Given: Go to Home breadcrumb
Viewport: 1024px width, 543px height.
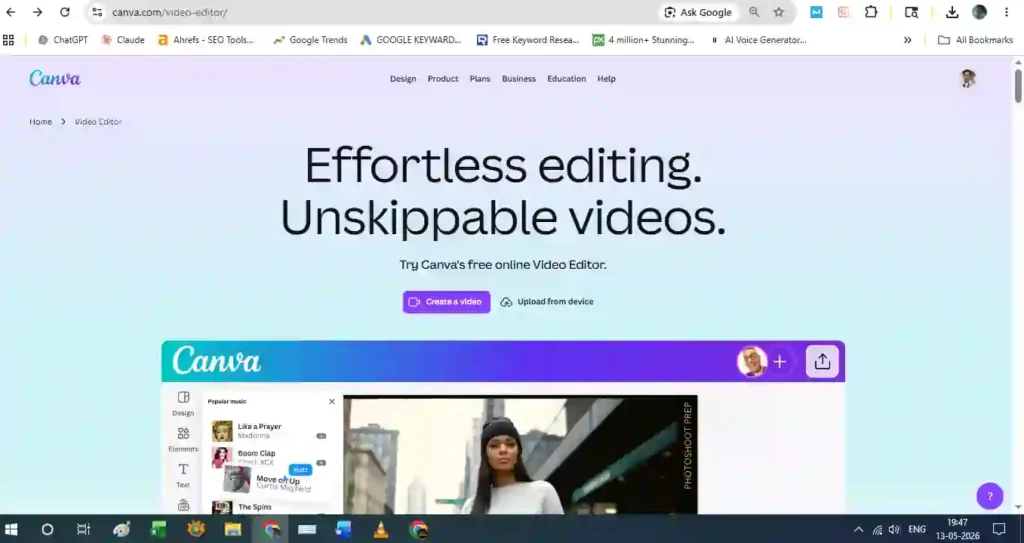Looking at the screenshot, I should [40, 122].
